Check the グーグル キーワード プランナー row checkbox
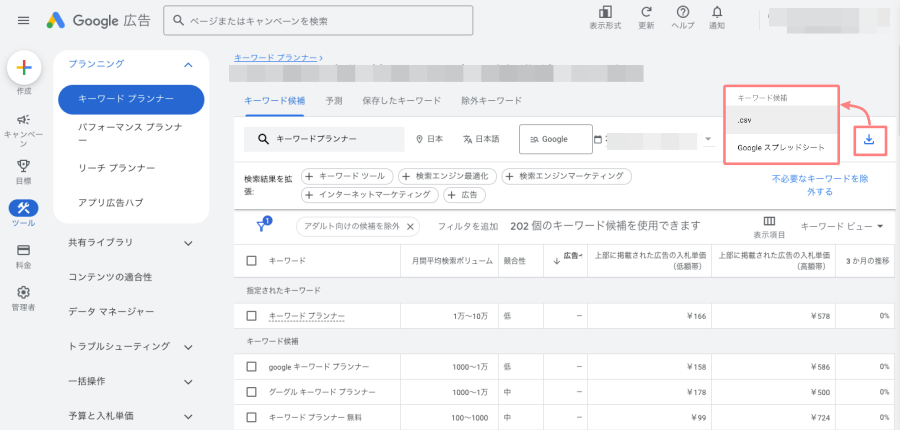Image resolution: width=900 pixels, height=430 pixels. (x=251, y=392)
